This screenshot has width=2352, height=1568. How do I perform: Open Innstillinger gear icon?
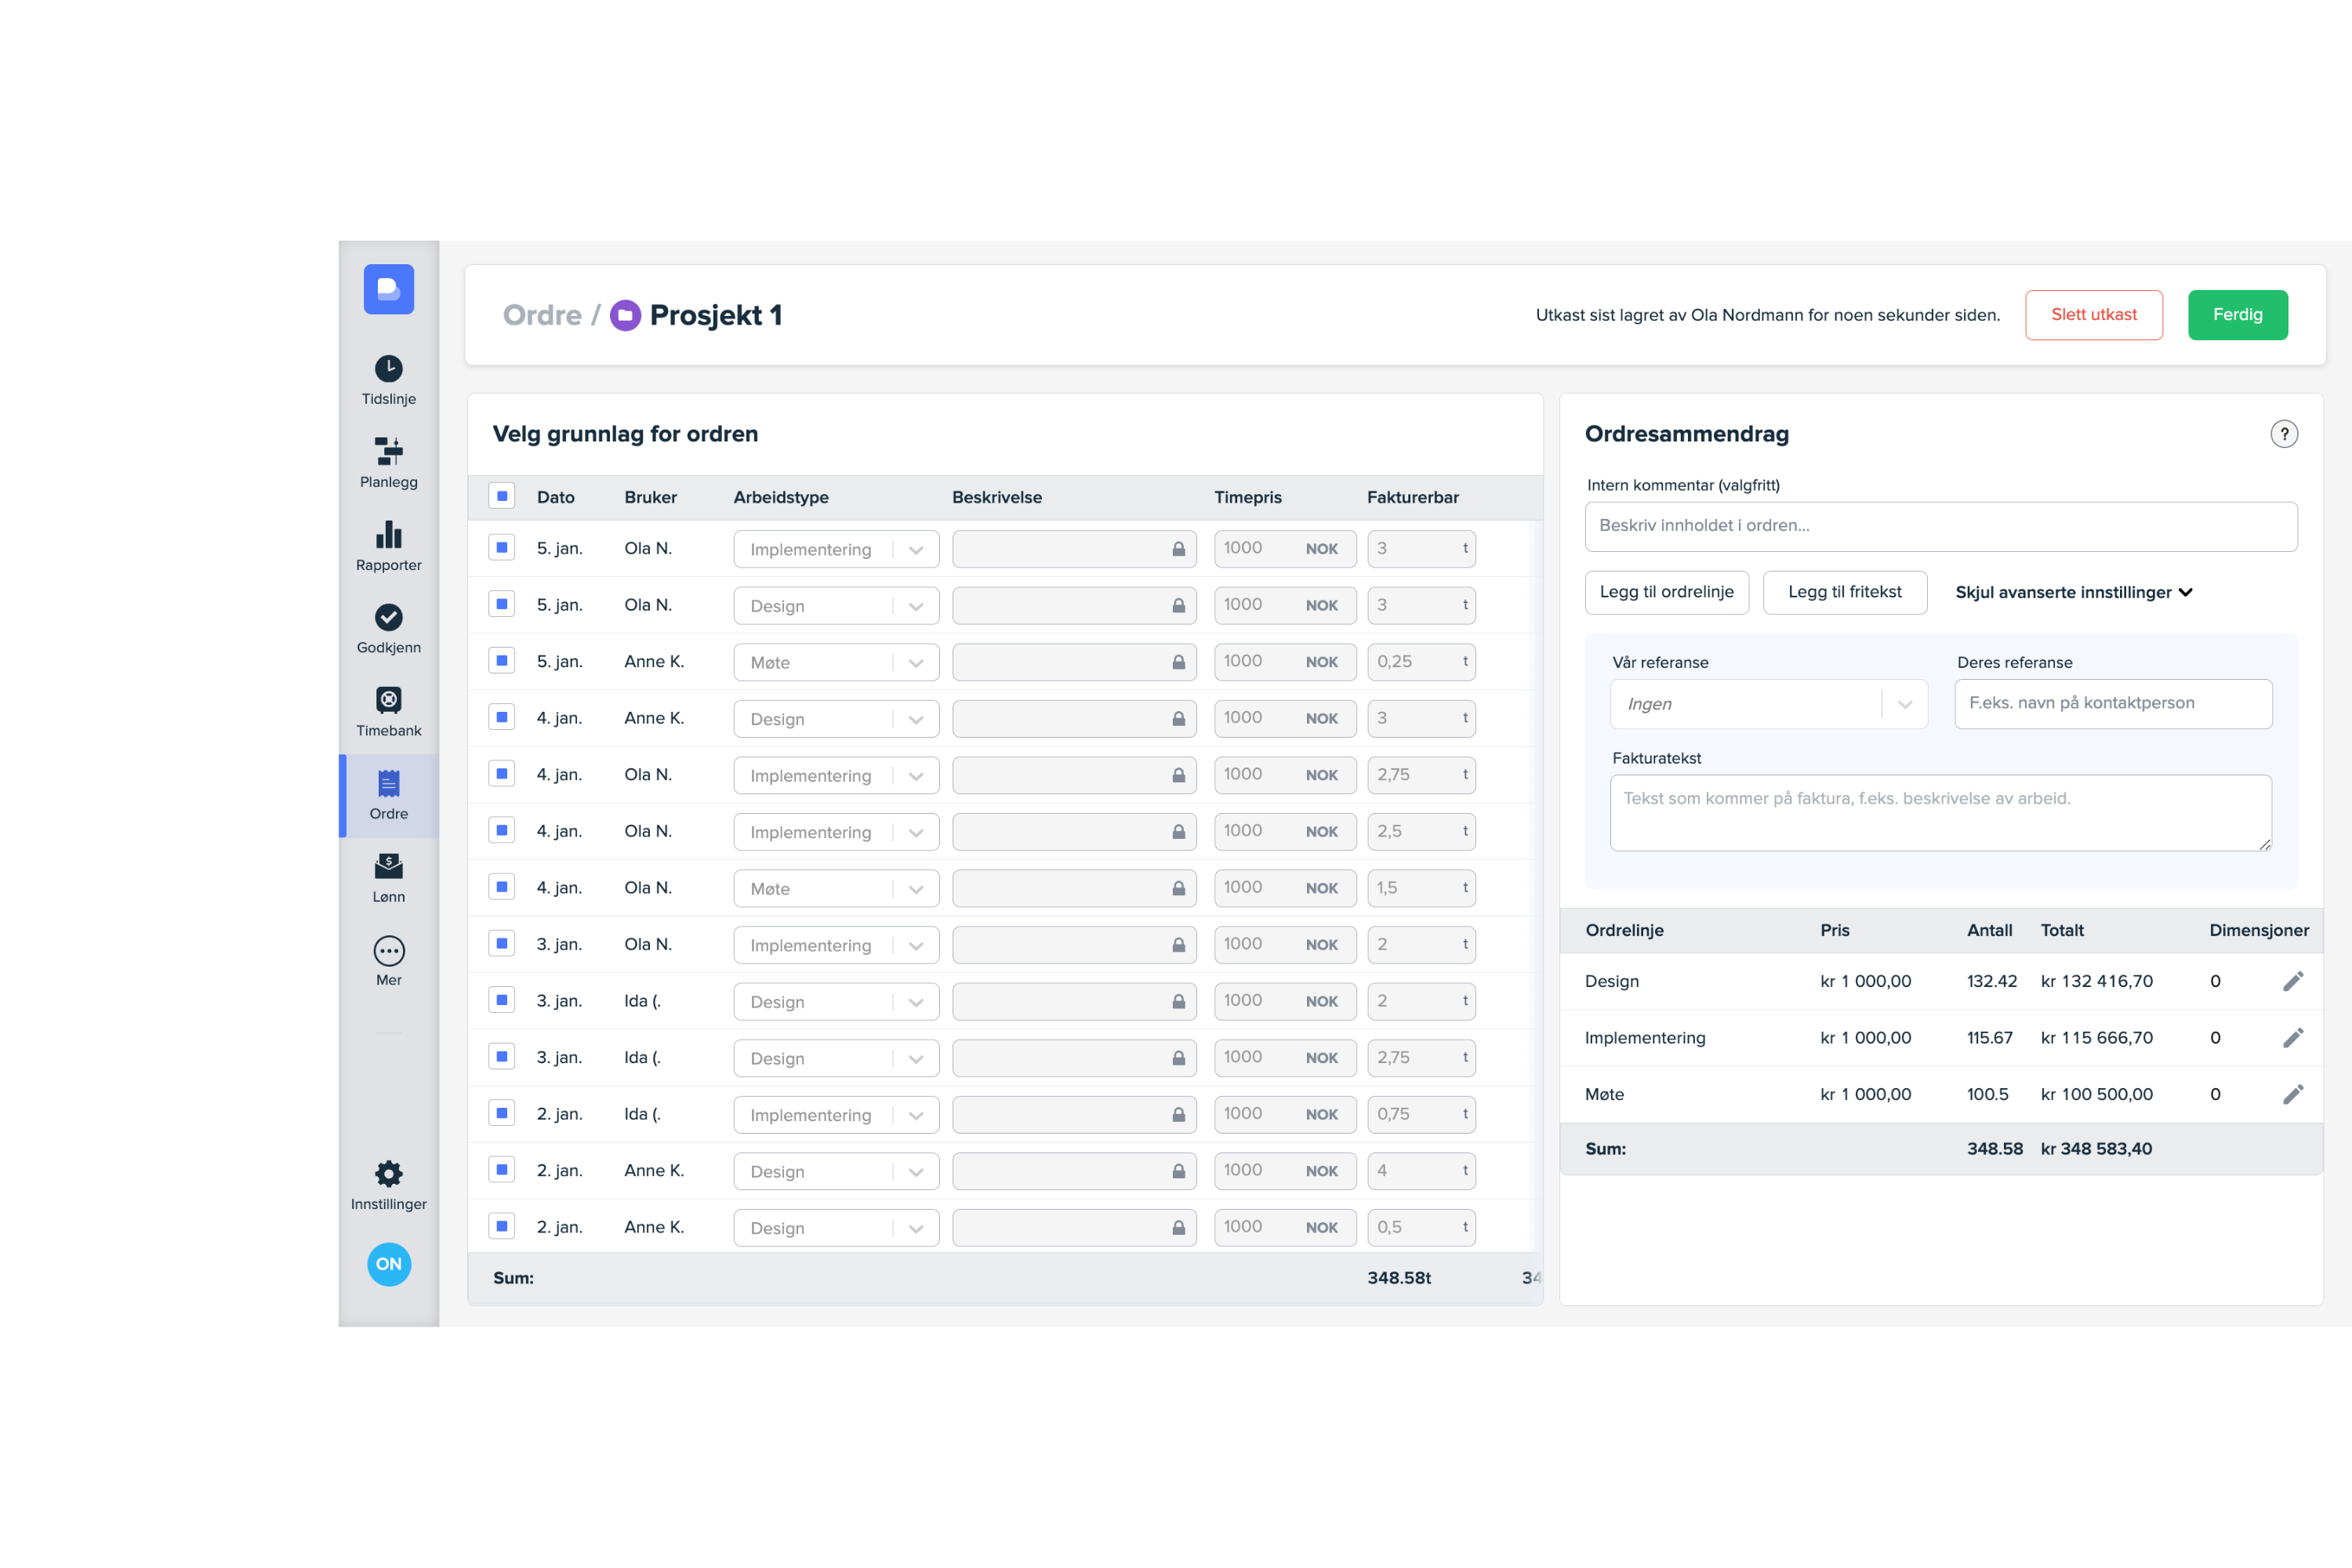(x=388, y=1173)
